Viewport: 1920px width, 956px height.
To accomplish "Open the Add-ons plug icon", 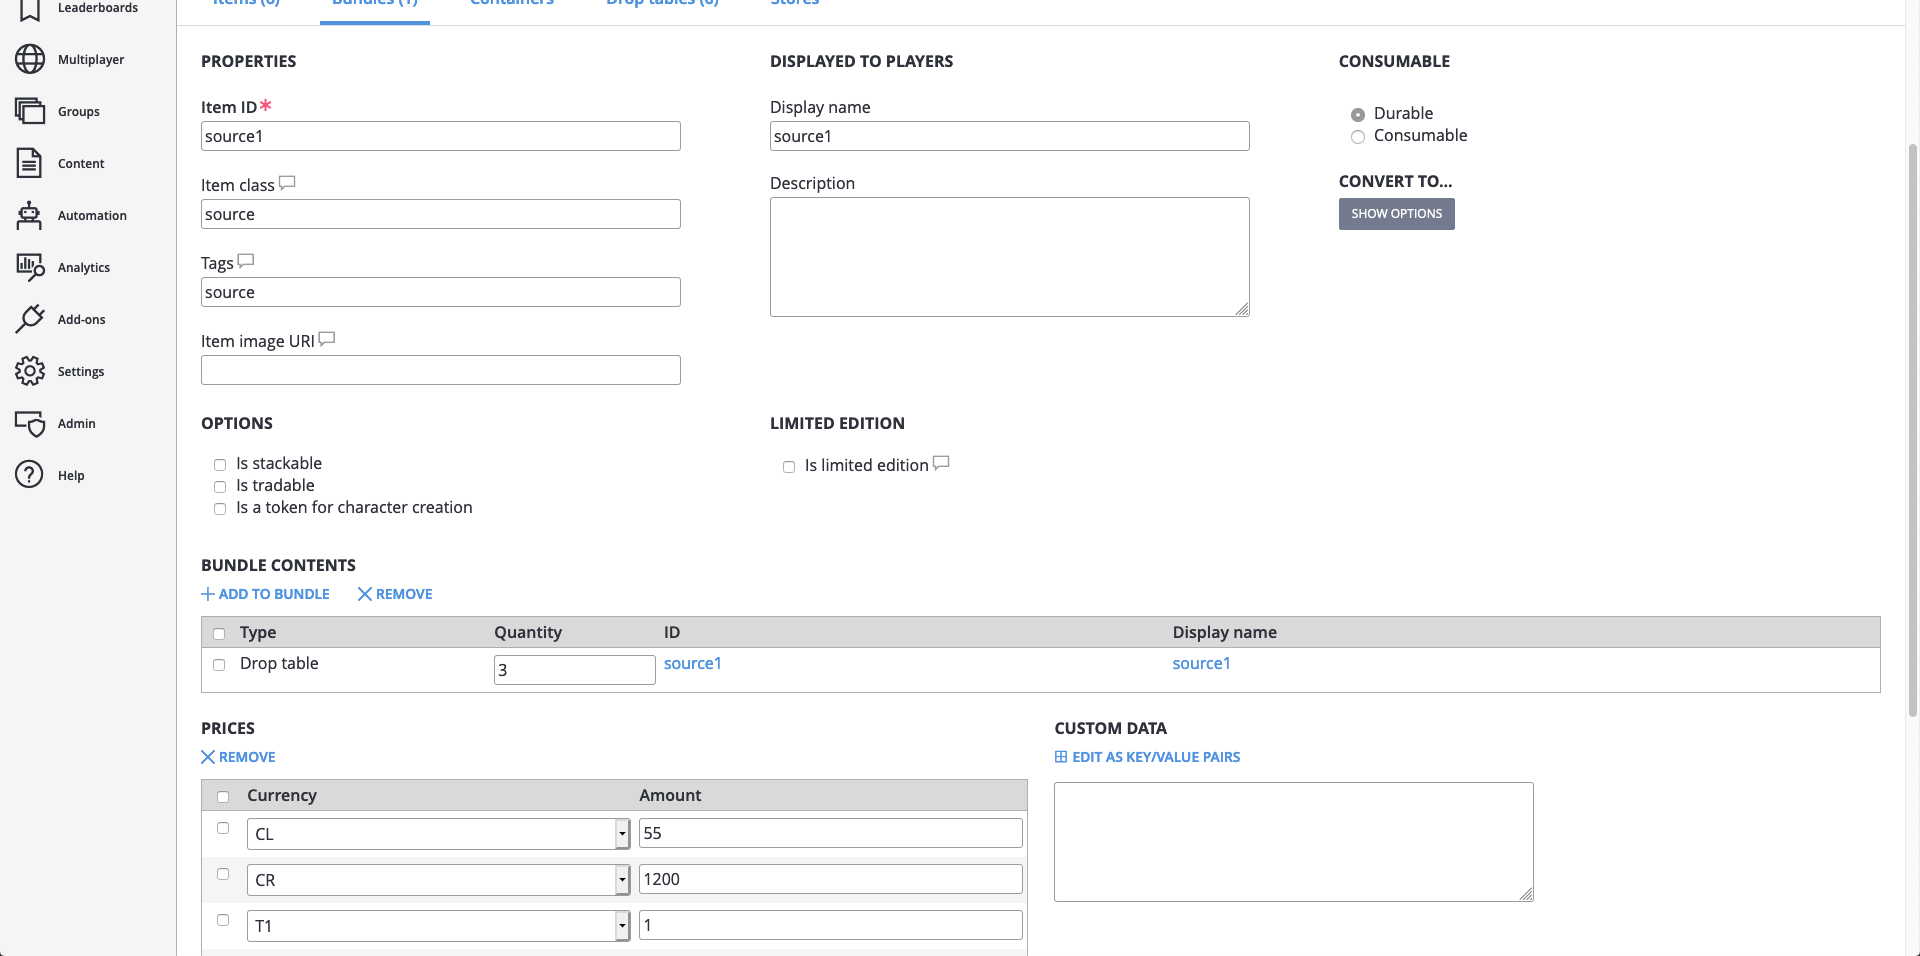I will (30, 319).
